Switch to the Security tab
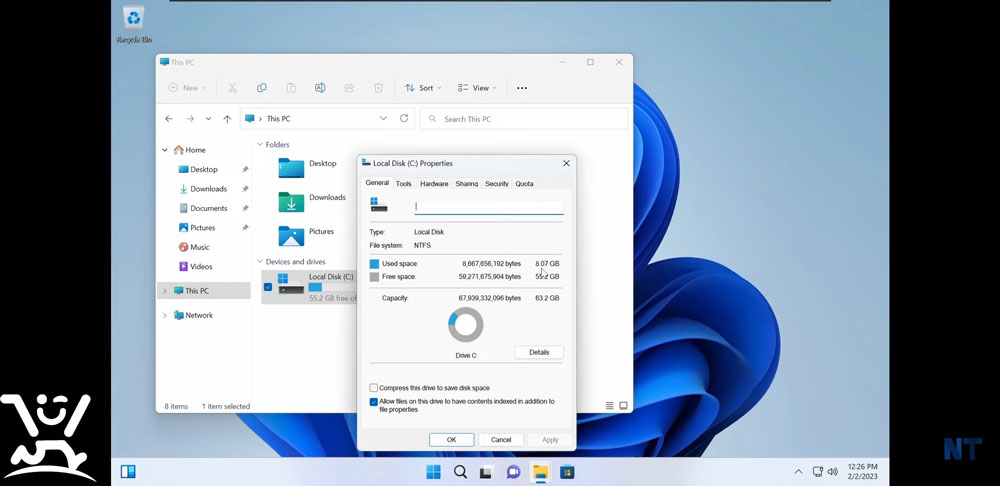This screenshot has width=1000, height=486. (x=497, y=184)
